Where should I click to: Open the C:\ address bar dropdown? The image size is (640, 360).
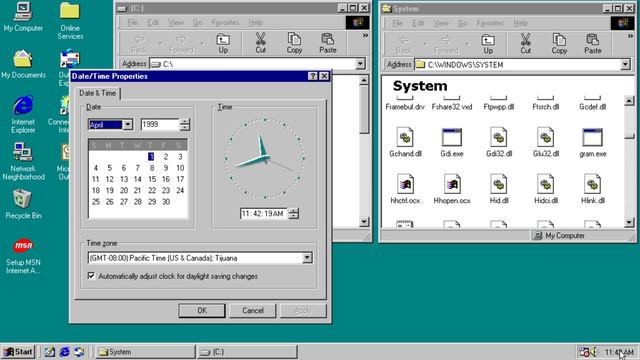tap(360, 64)
